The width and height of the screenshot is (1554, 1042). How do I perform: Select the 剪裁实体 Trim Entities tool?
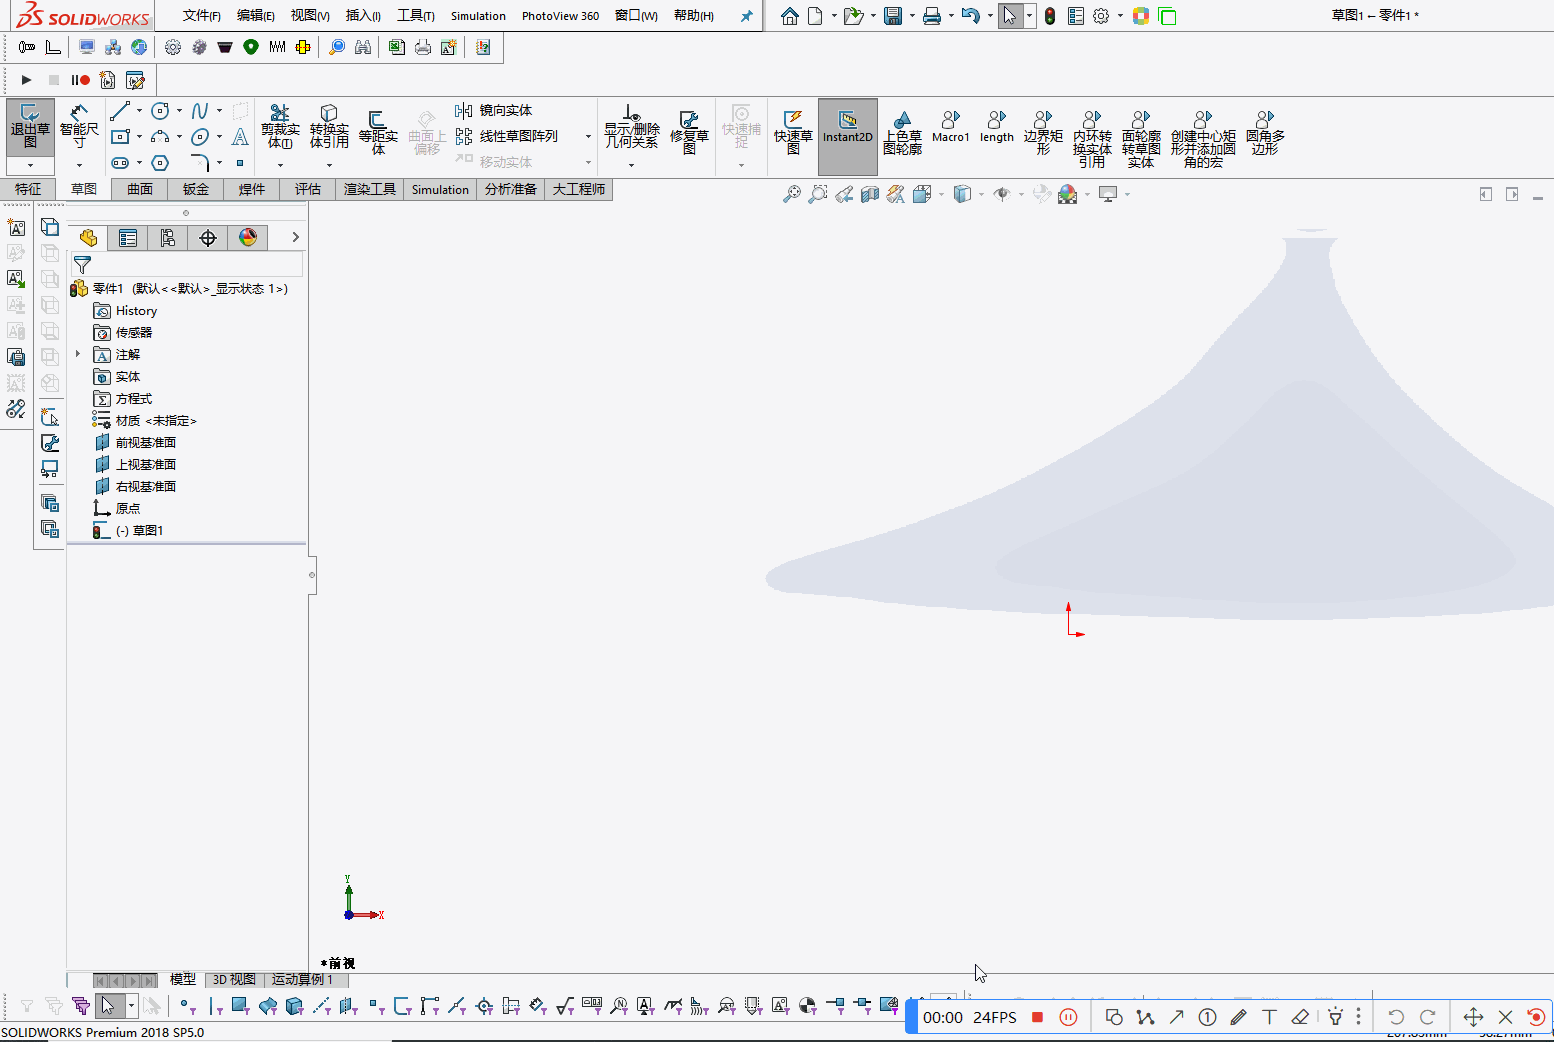[x=280, y=126]
